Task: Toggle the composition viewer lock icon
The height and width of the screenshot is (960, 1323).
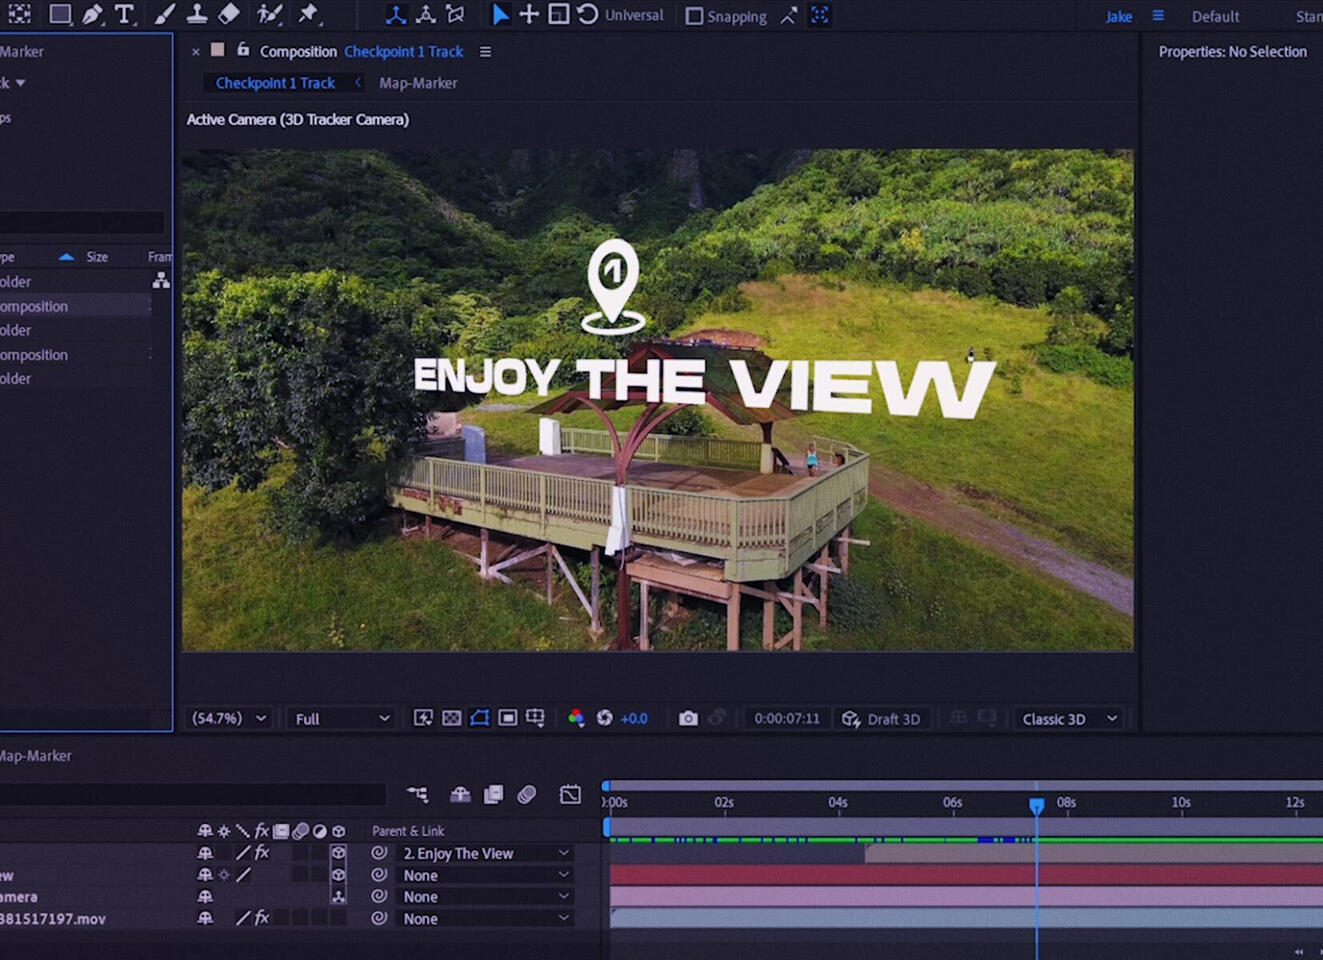Action: click(x=243, y=50)
